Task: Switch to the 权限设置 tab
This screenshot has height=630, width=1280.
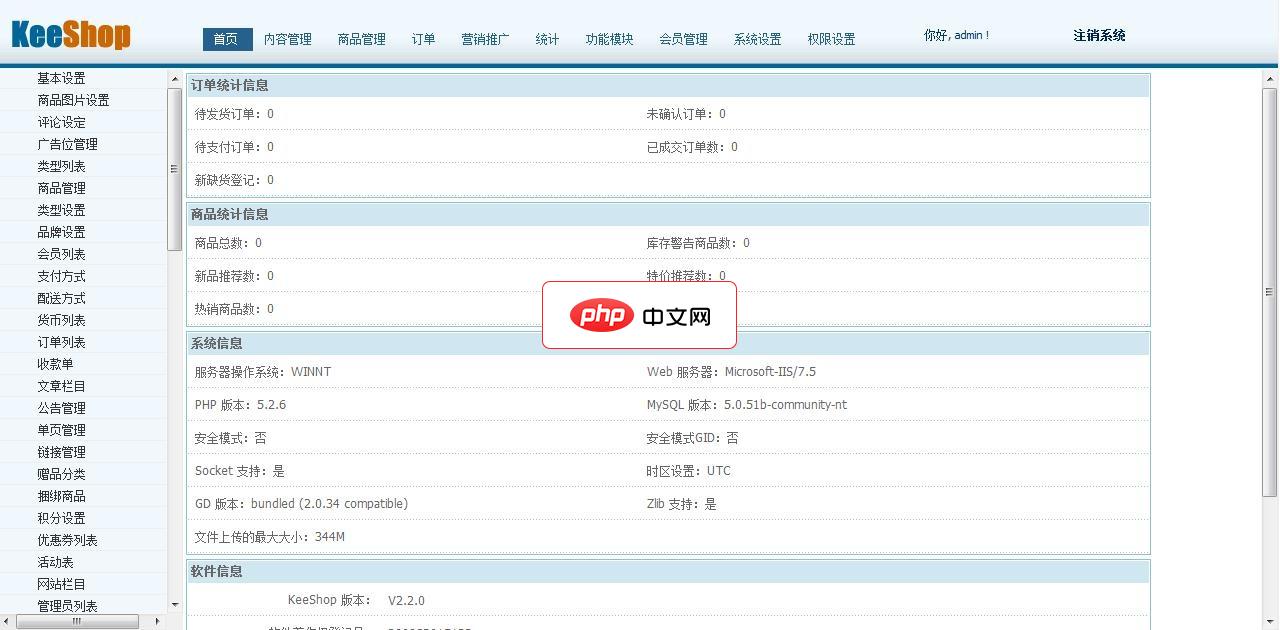Action: (831, 39)
